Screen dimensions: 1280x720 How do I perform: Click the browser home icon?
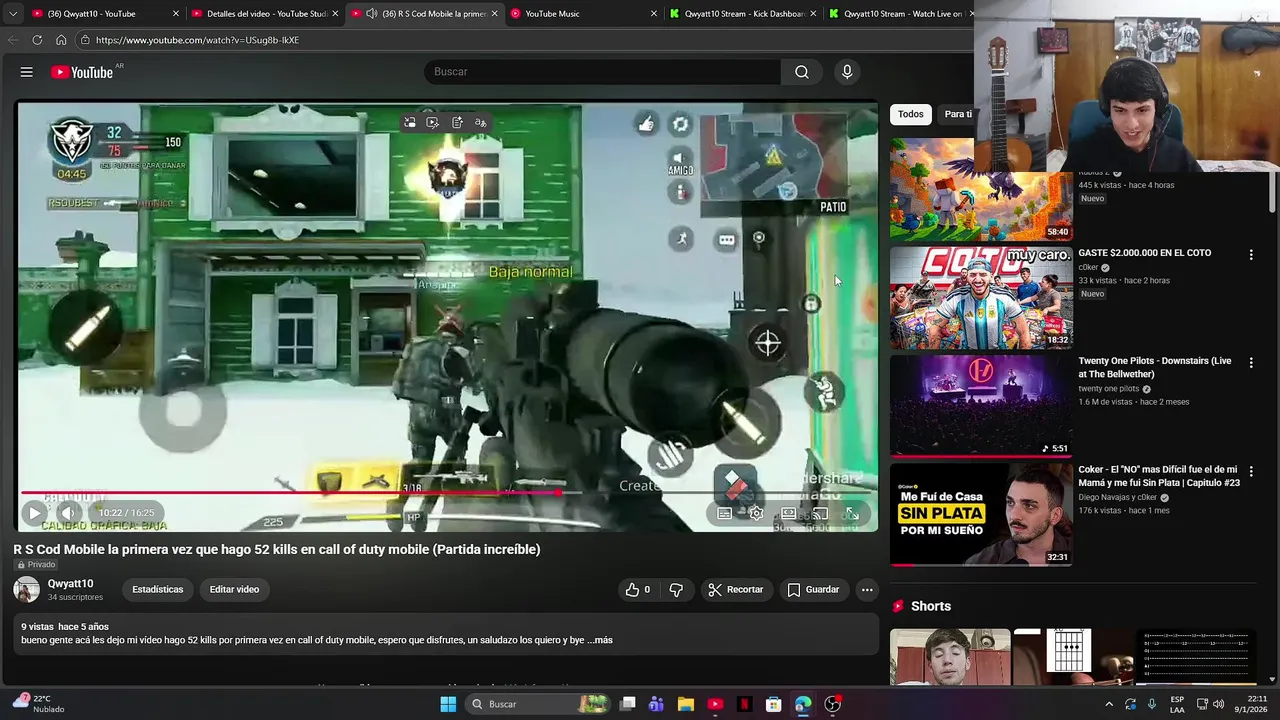(61, 40)
